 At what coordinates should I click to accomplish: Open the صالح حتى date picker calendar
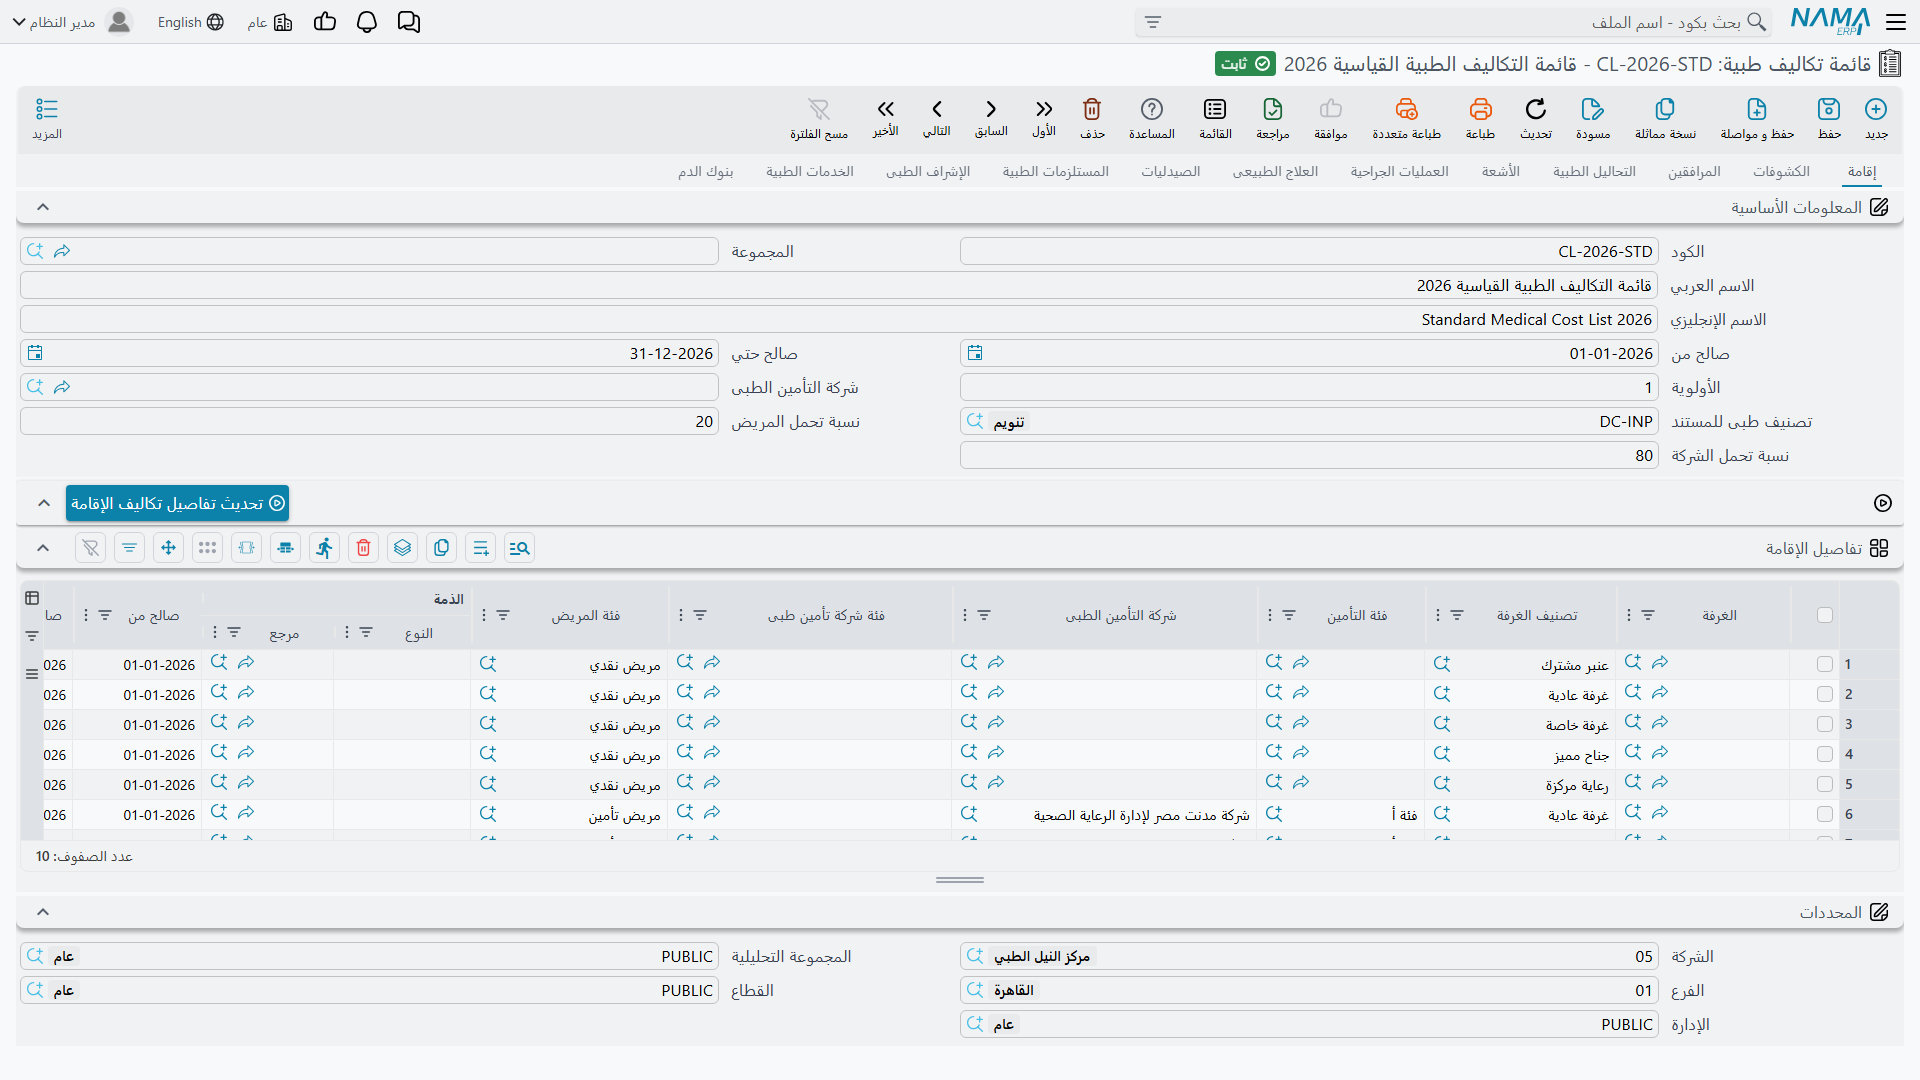coord(35,353)
